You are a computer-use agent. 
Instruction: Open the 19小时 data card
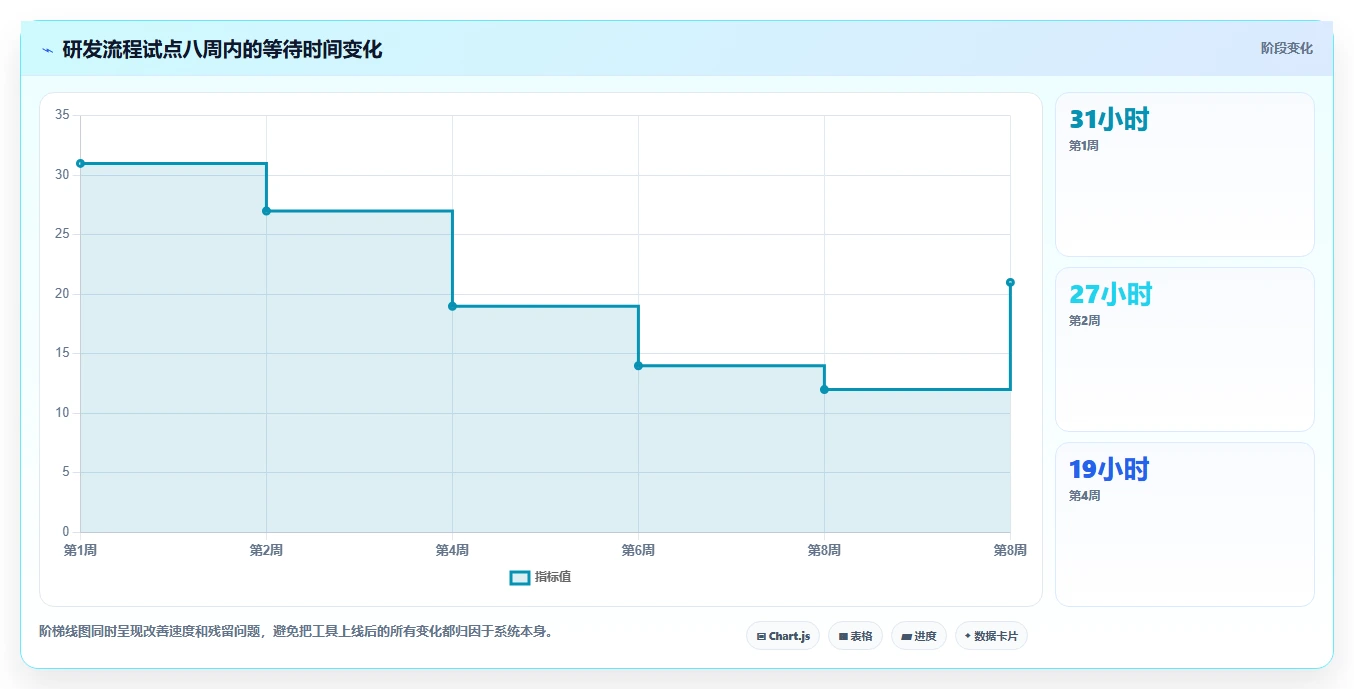pyautogui.click(x=1185, y=525)
